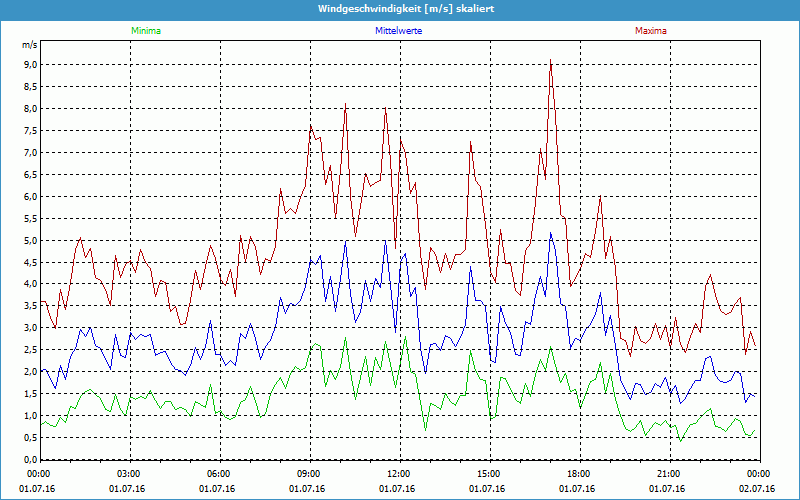Select the 5,0 y-axis tick label

tap(30, 240)
